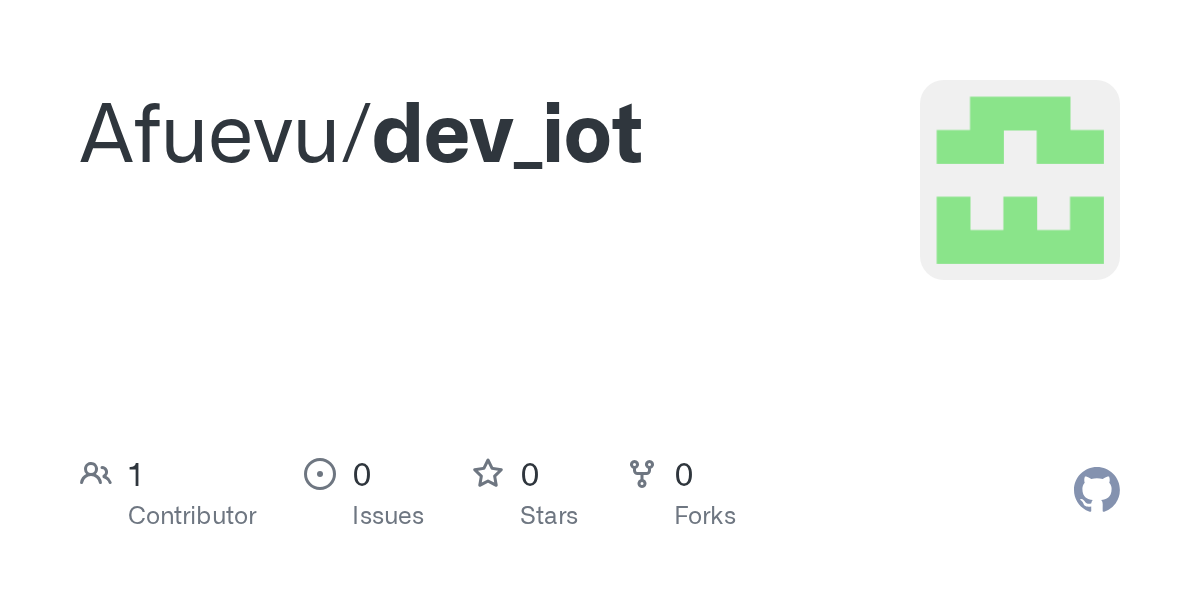Screen dimensions: 1200x600
Task: Click the lower green shape in the avatar
Action: point(1019,245)
